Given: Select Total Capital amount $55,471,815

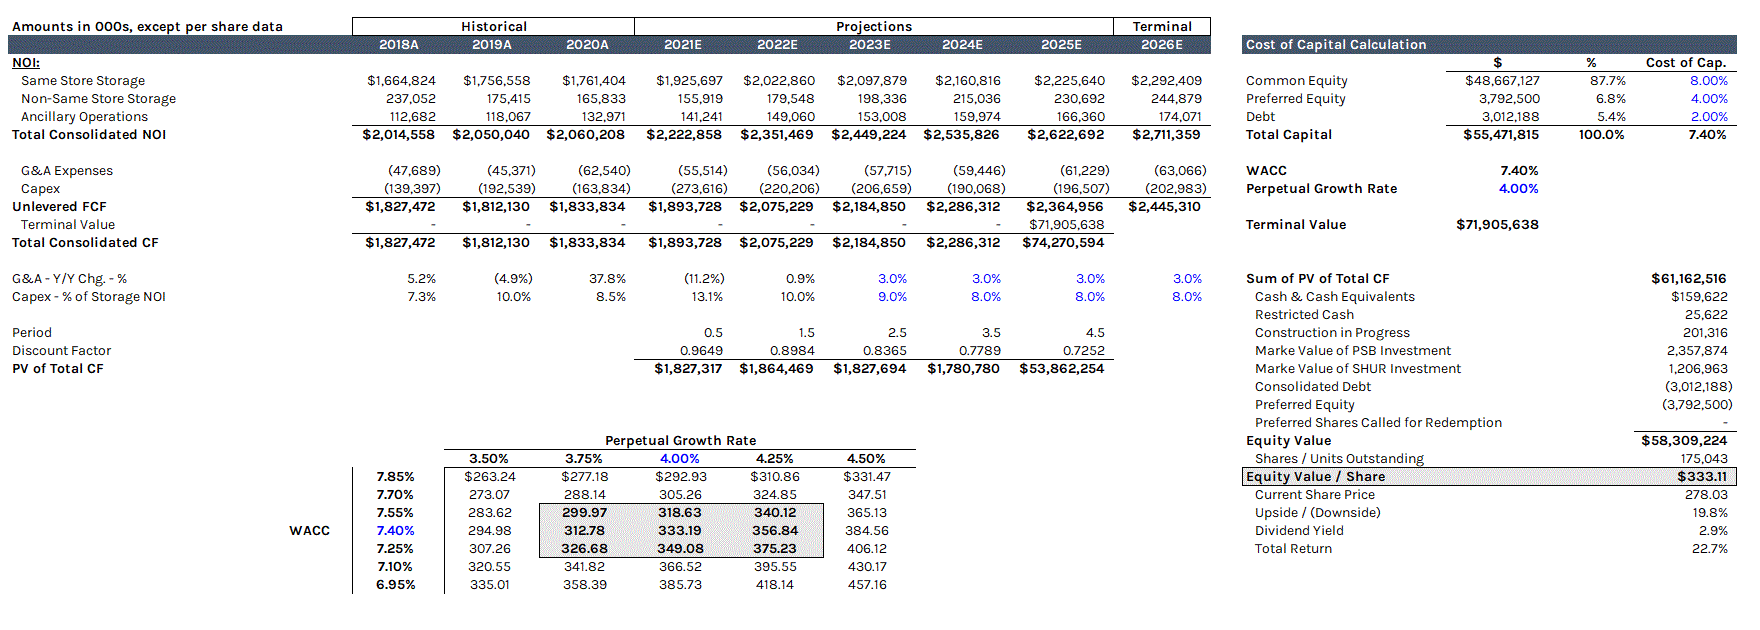Looking at the screenshot, I should pyautogui.click(x=1501, y=135).
